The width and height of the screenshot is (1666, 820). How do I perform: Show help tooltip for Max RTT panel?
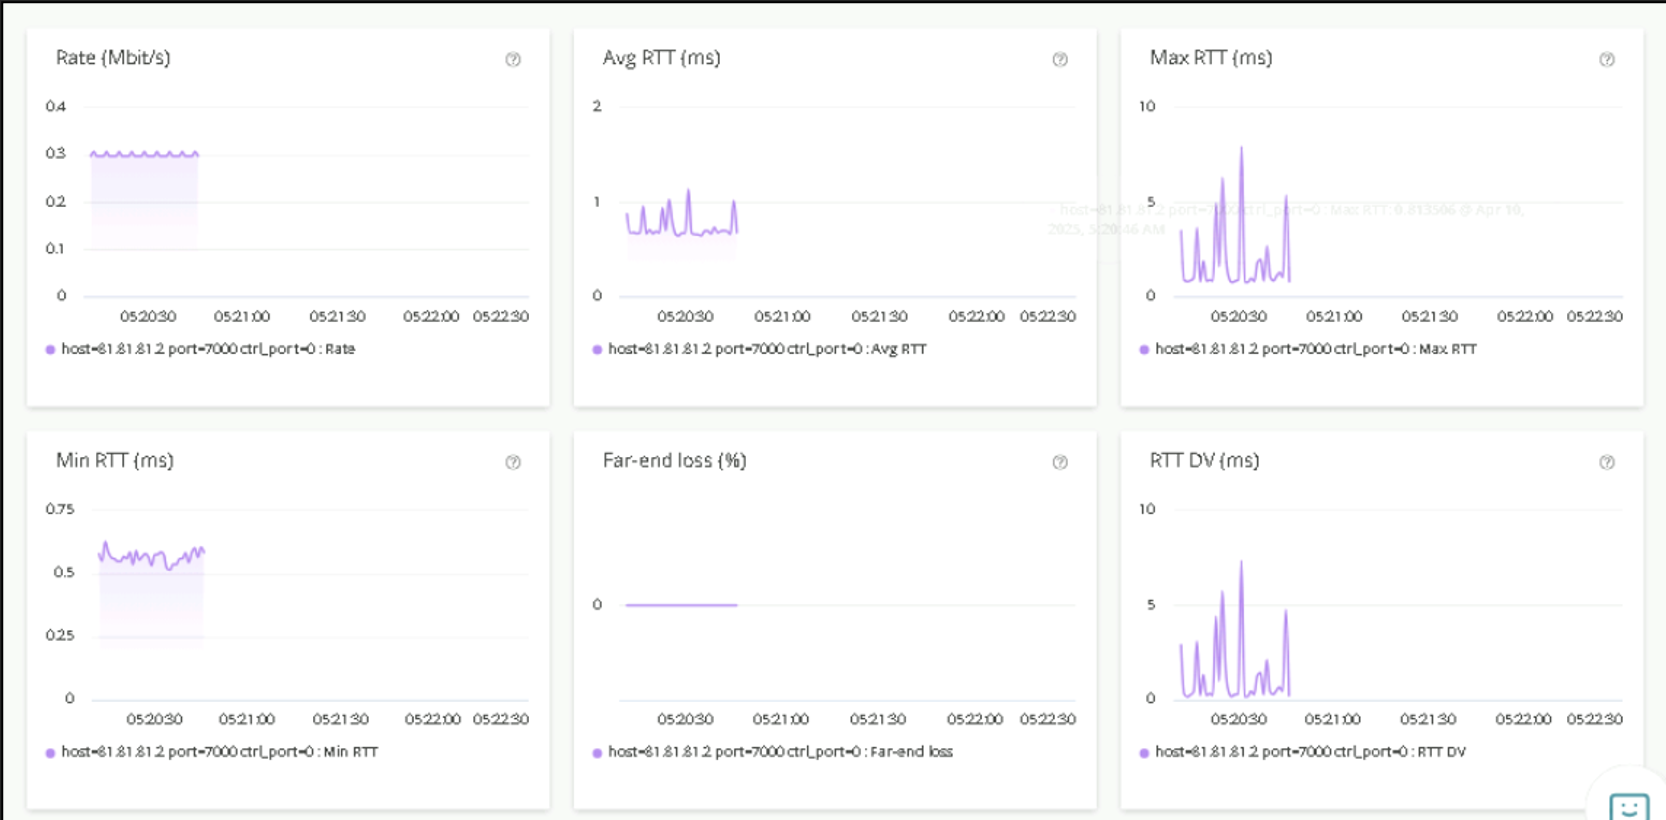point(1607,60)
